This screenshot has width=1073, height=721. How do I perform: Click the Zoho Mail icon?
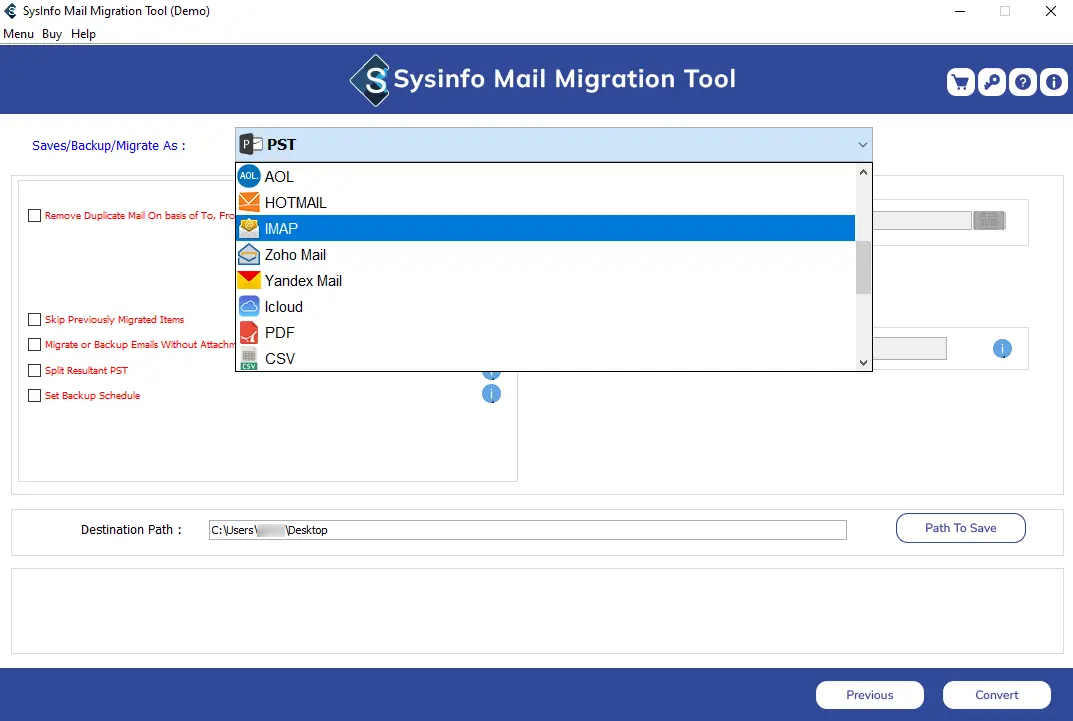tap(248, 254)
